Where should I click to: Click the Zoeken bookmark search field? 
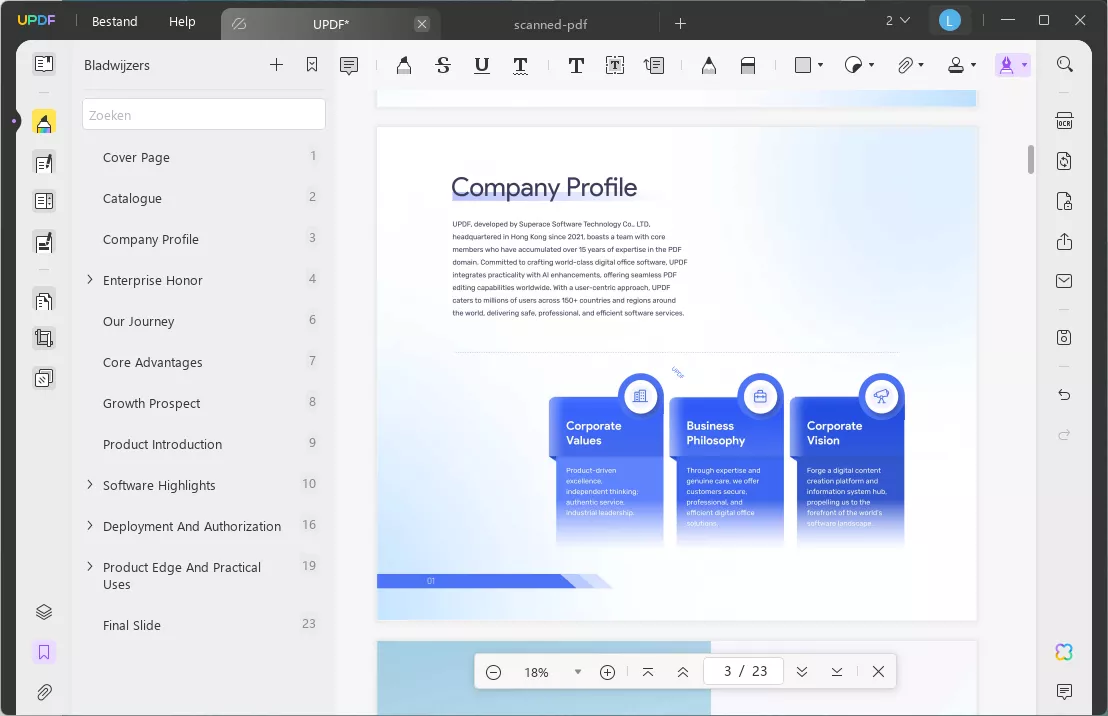click(x=204, y=115)
